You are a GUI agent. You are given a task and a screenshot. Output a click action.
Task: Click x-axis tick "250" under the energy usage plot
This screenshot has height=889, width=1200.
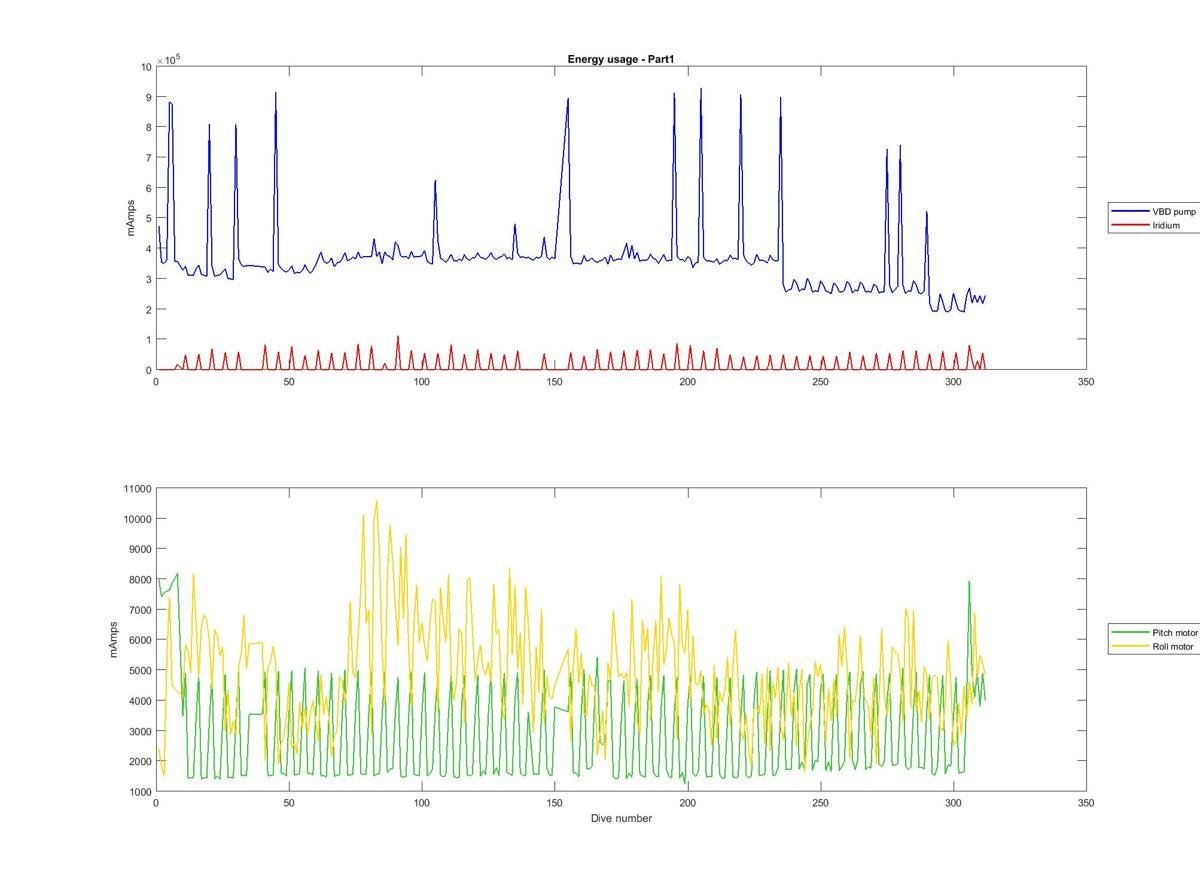(820, 382)
